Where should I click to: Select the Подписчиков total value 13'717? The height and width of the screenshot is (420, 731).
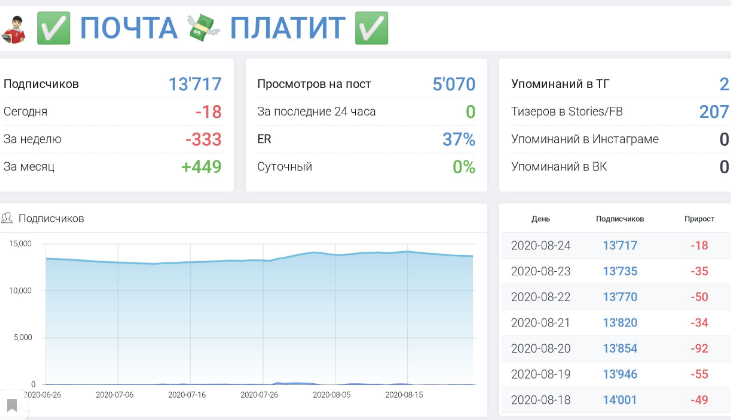coord(195,84)
